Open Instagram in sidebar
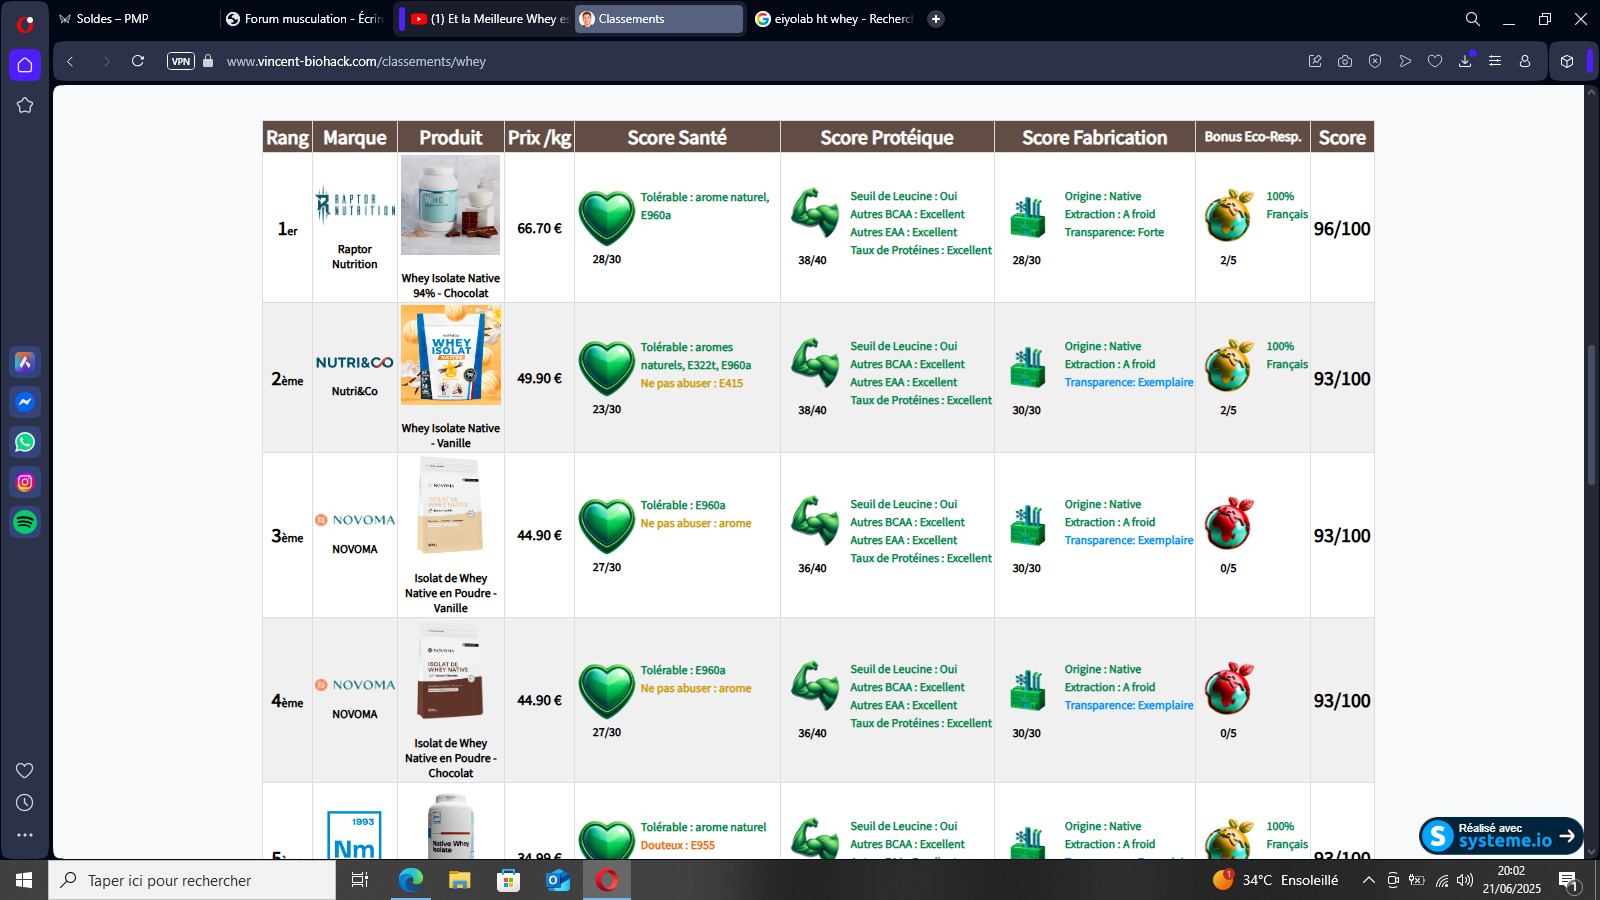 coord(25,482)
